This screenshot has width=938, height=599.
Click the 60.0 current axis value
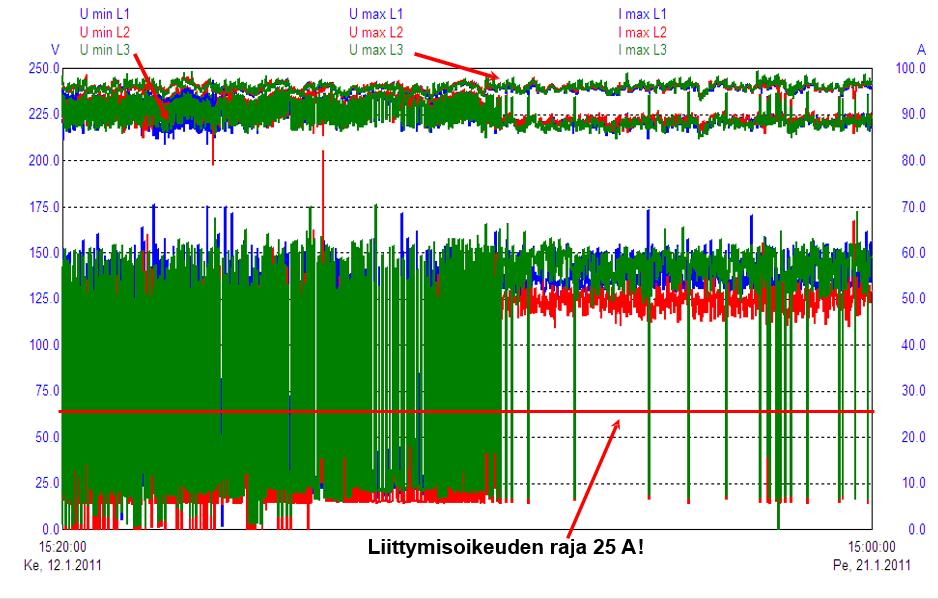(x=913, y=253)
